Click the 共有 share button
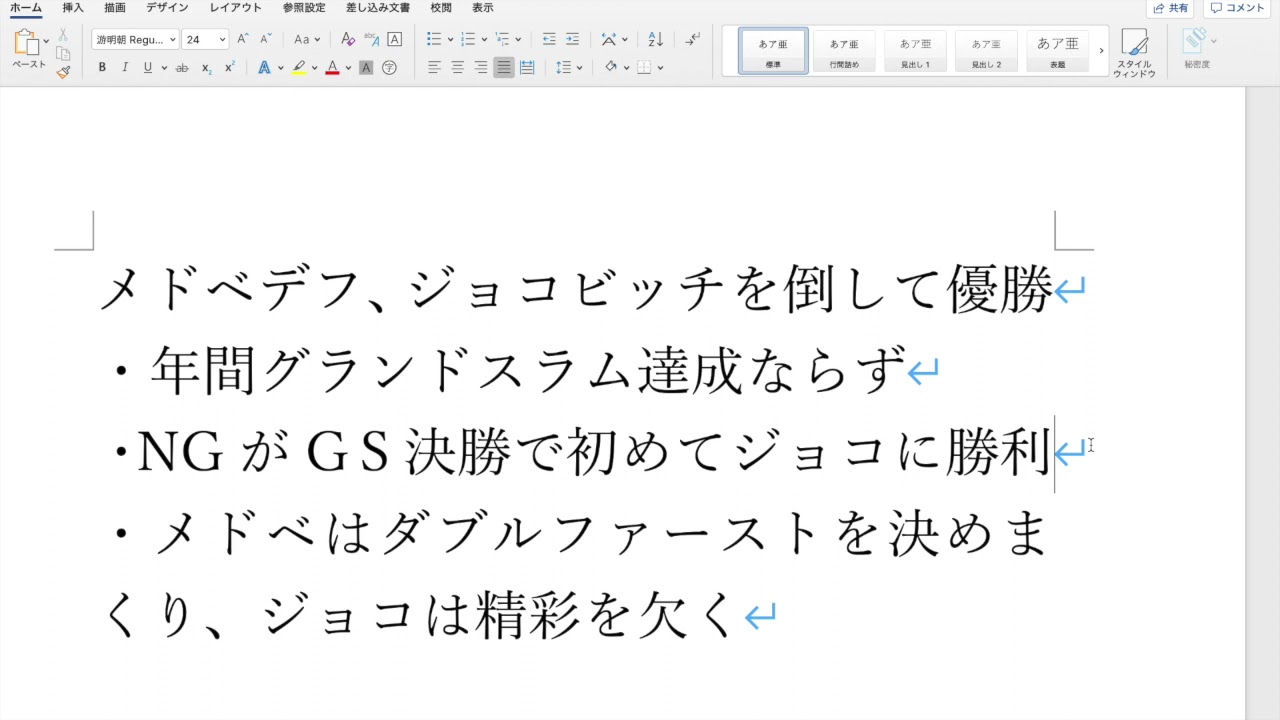The image size is (1280, 720). point(1171,8)
